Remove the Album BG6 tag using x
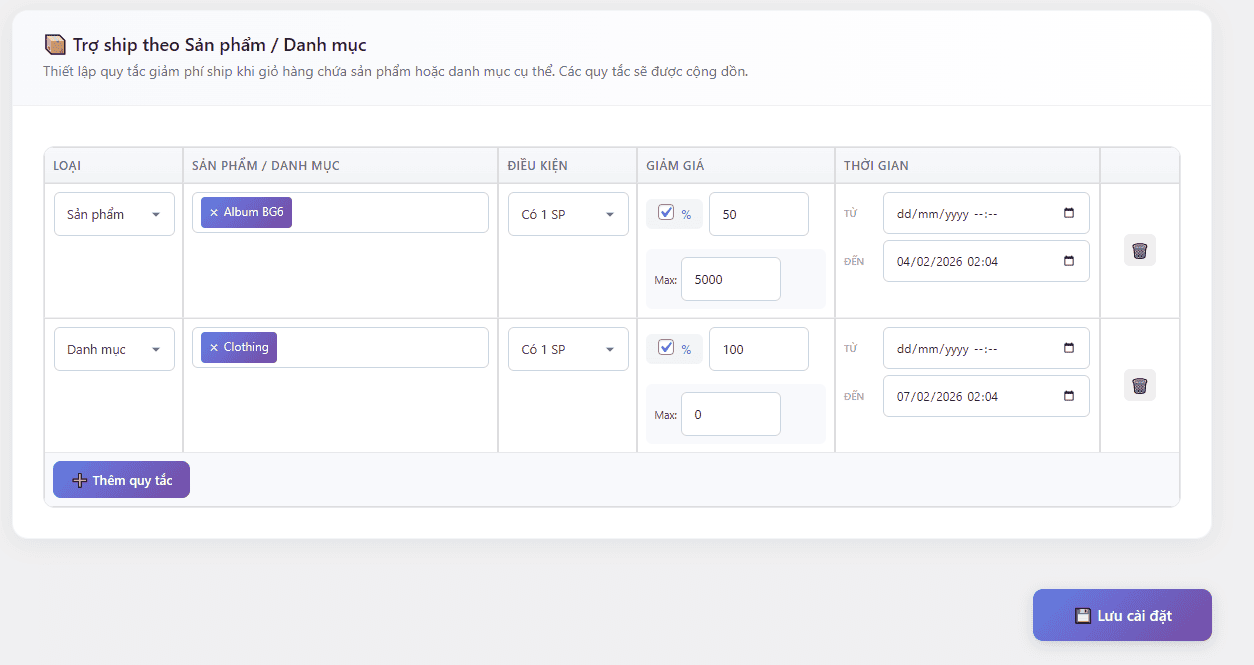 click(214, 213)
